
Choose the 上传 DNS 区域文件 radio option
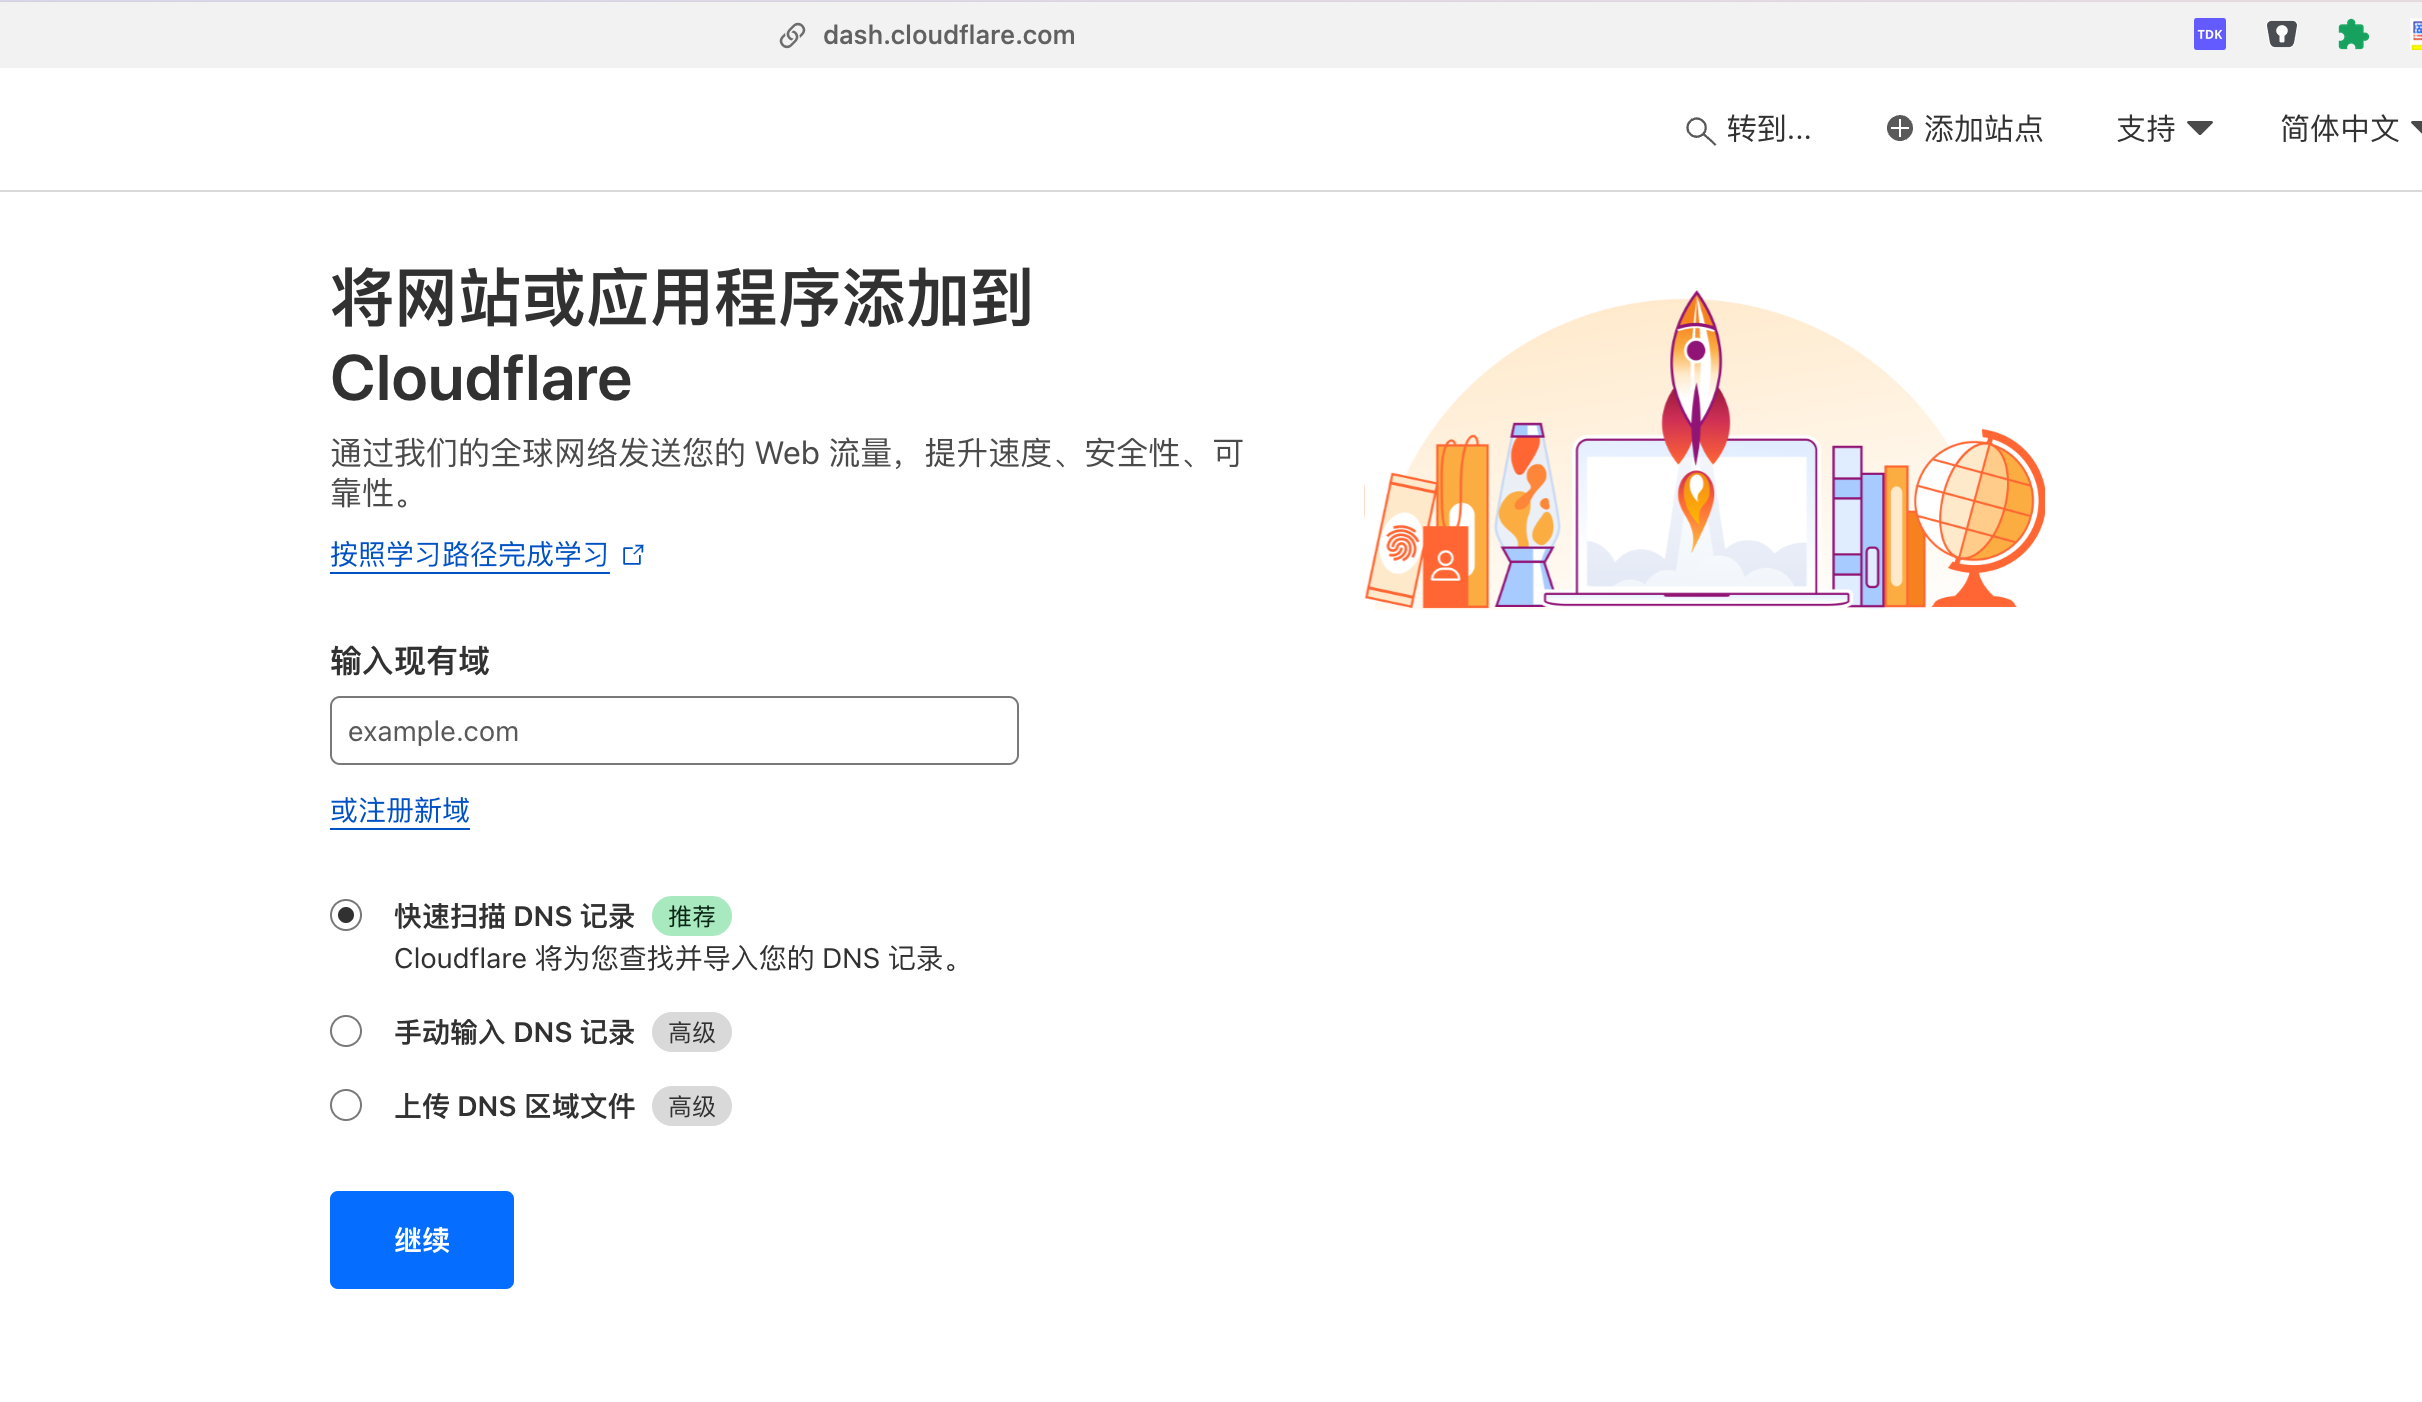coord(346,1105)
